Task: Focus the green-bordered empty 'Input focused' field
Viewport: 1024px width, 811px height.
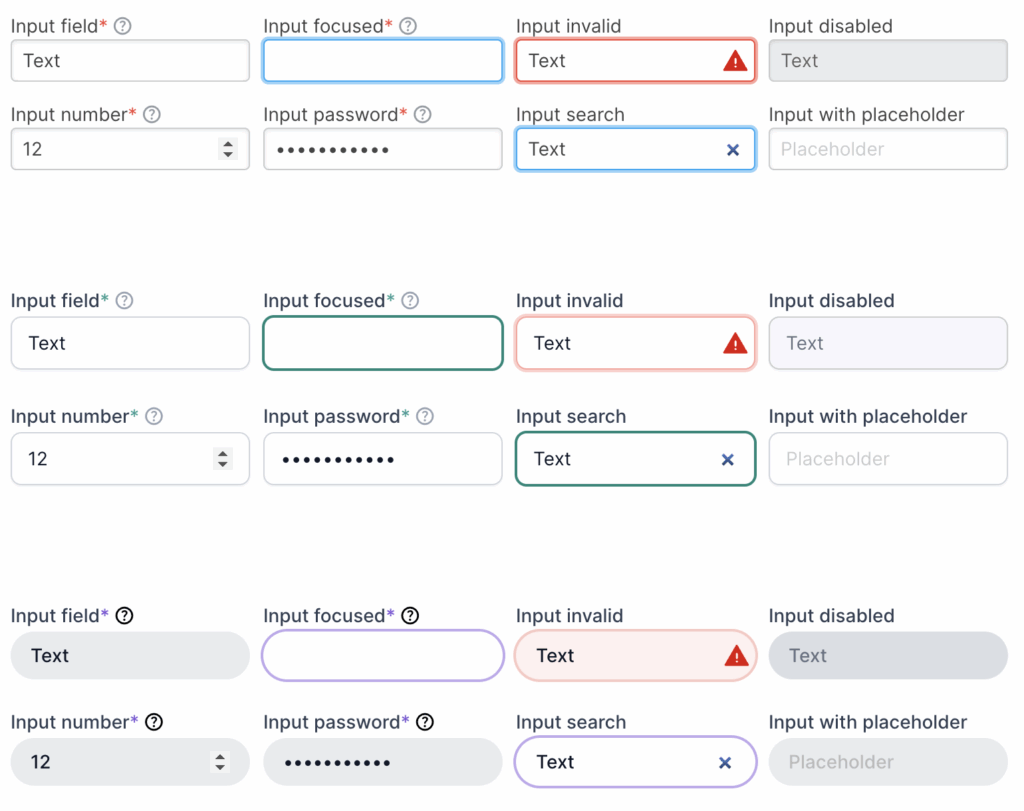Action: coord(383,344)
